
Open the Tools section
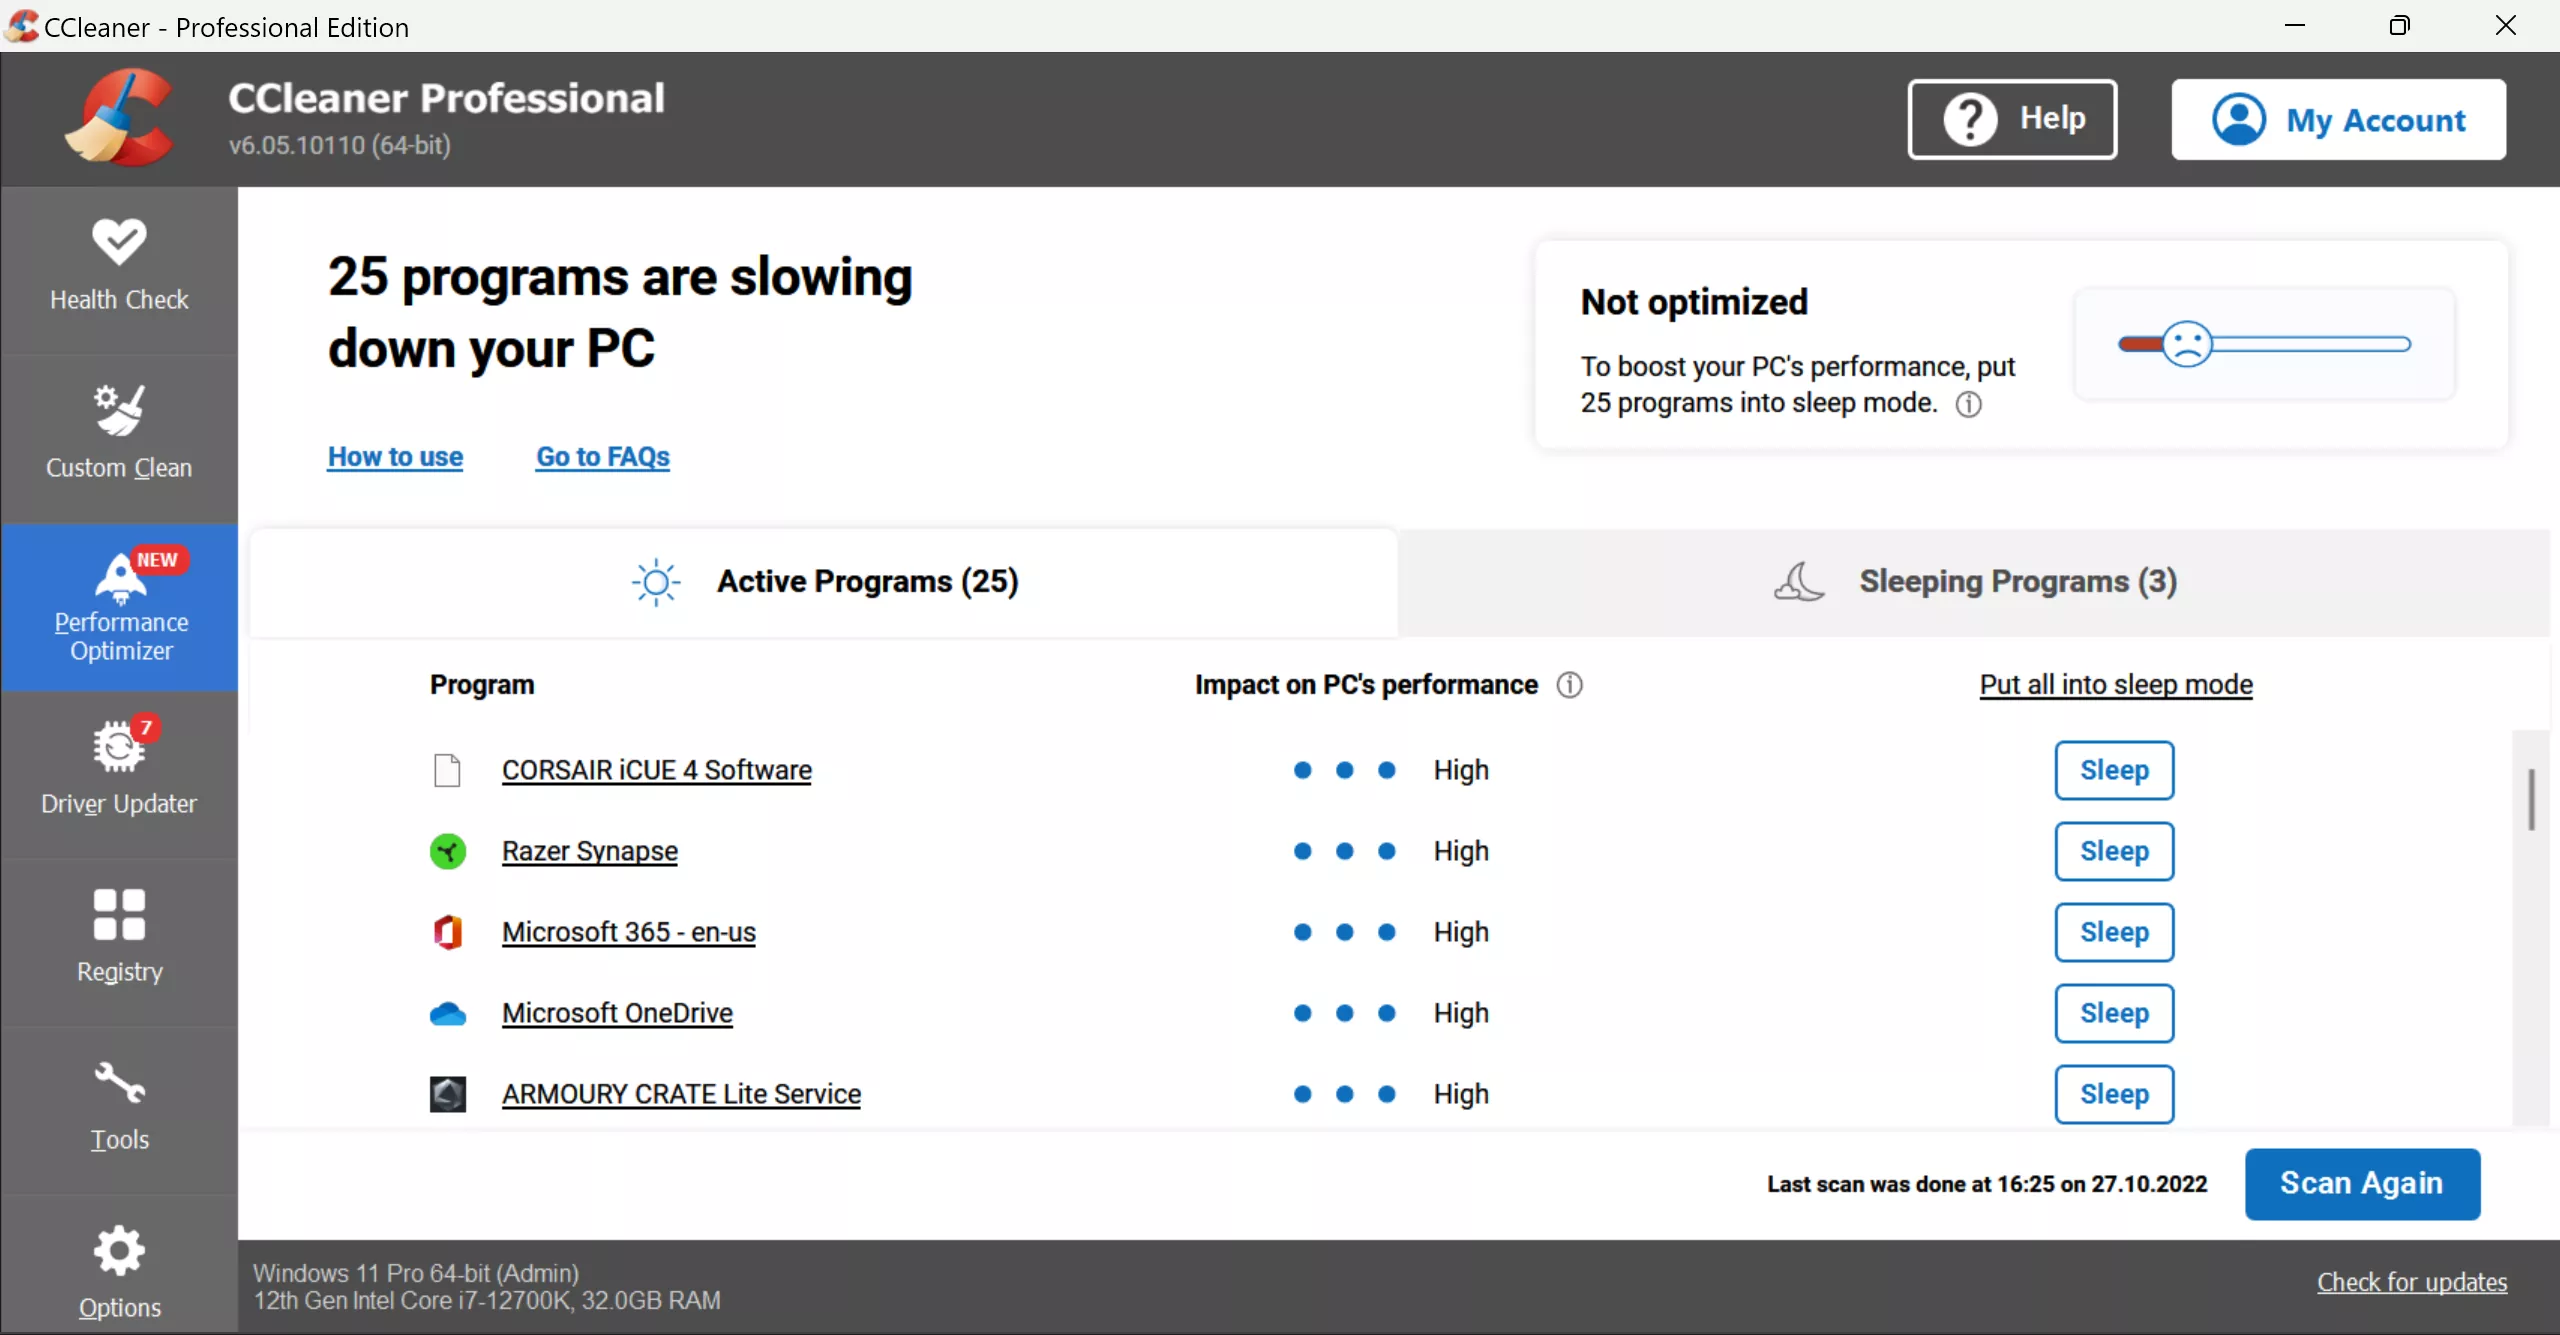[119, 1106]
